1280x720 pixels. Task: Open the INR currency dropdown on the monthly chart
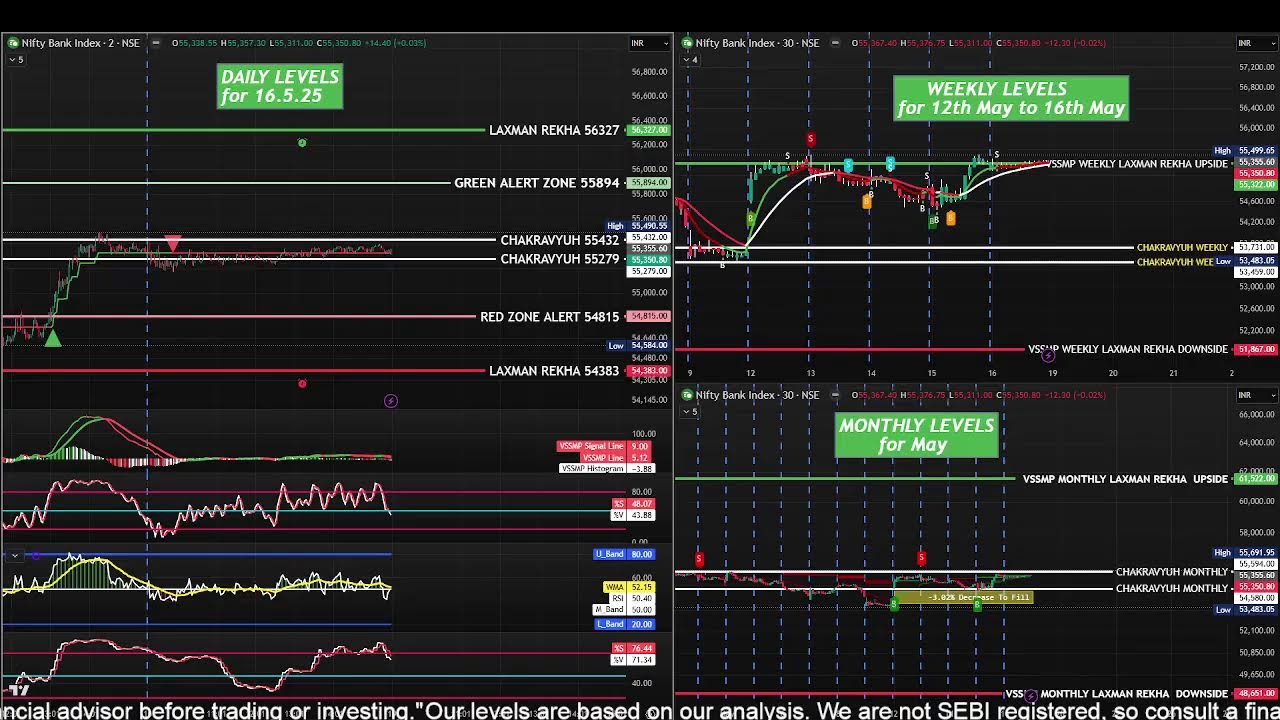coord(1256,395)
